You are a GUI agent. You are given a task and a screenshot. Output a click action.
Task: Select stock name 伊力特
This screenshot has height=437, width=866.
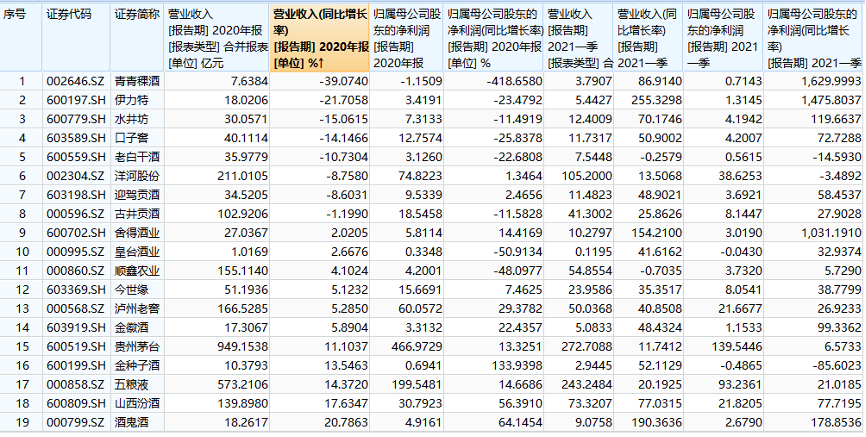(131, 100)
